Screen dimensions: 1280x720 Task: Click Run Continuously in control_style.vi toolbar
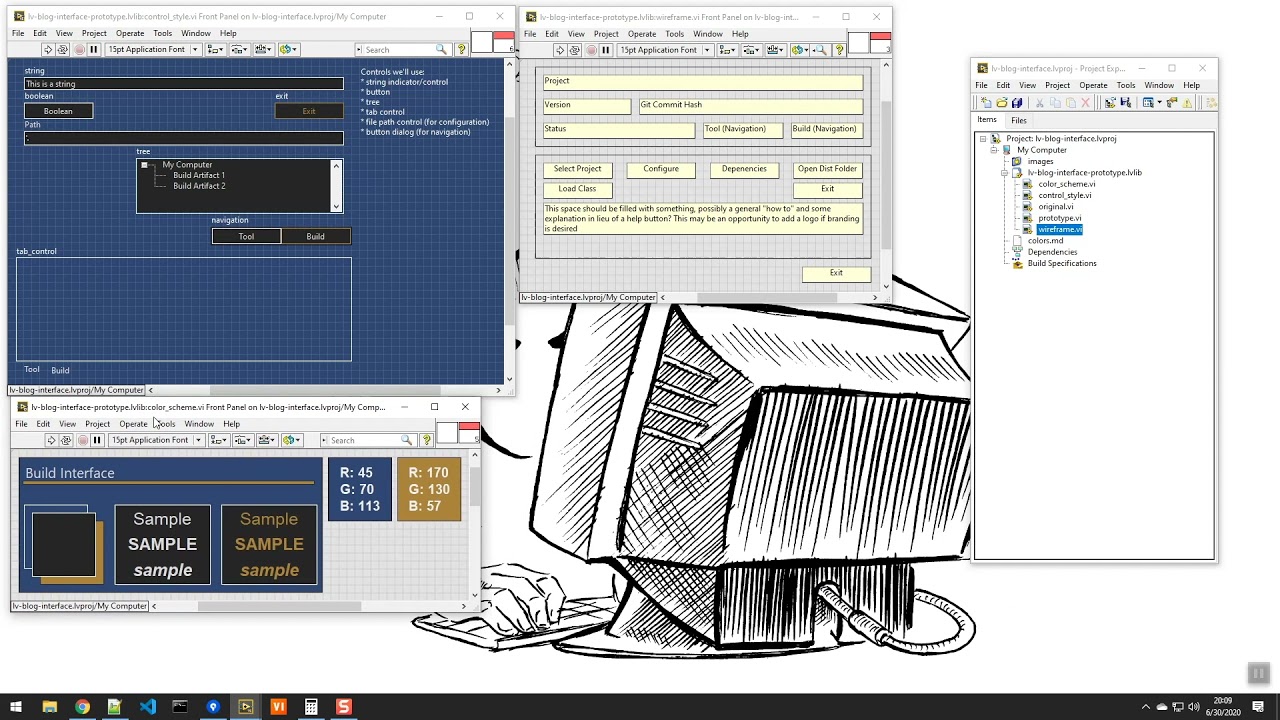coord(63,49)
